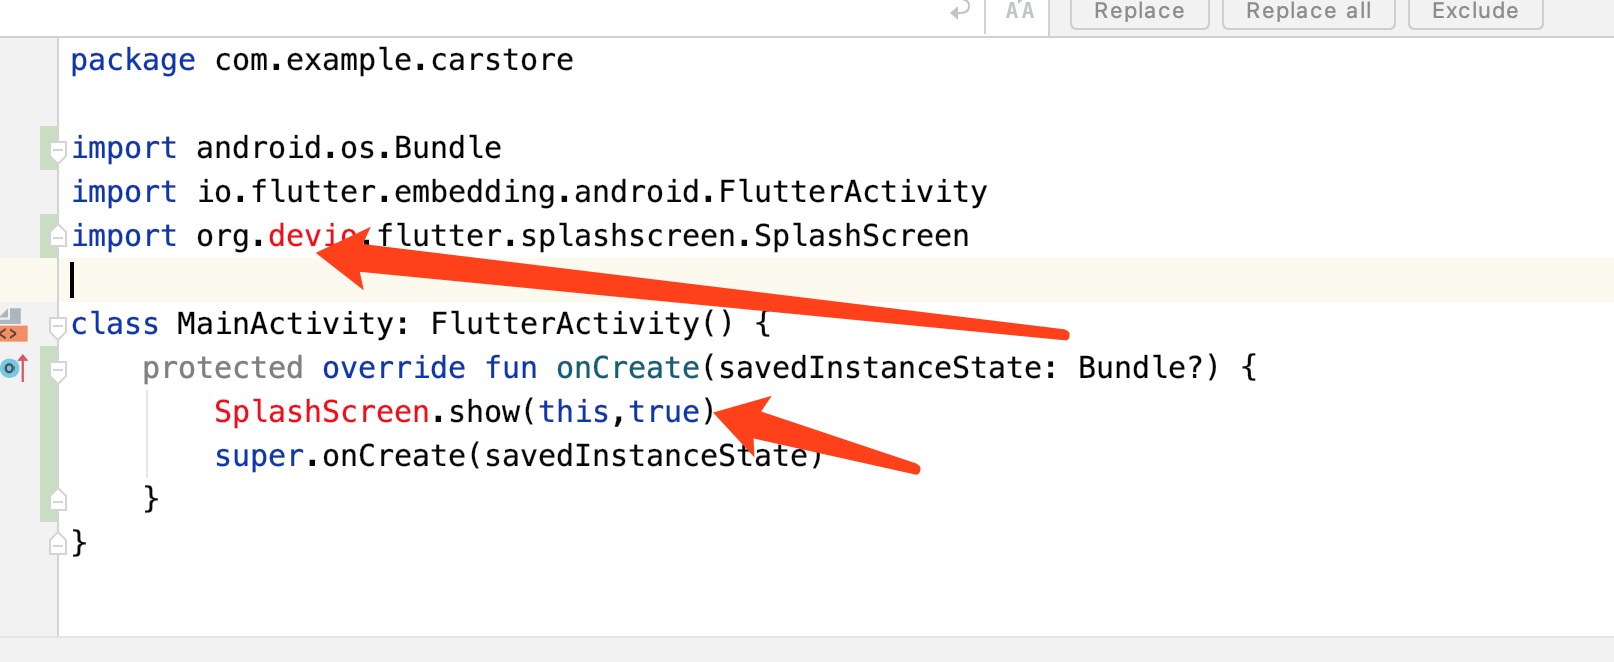1614x662 pixels.
Task: Collapse the MainActivity class fold marker
Action: click(58, 326)
